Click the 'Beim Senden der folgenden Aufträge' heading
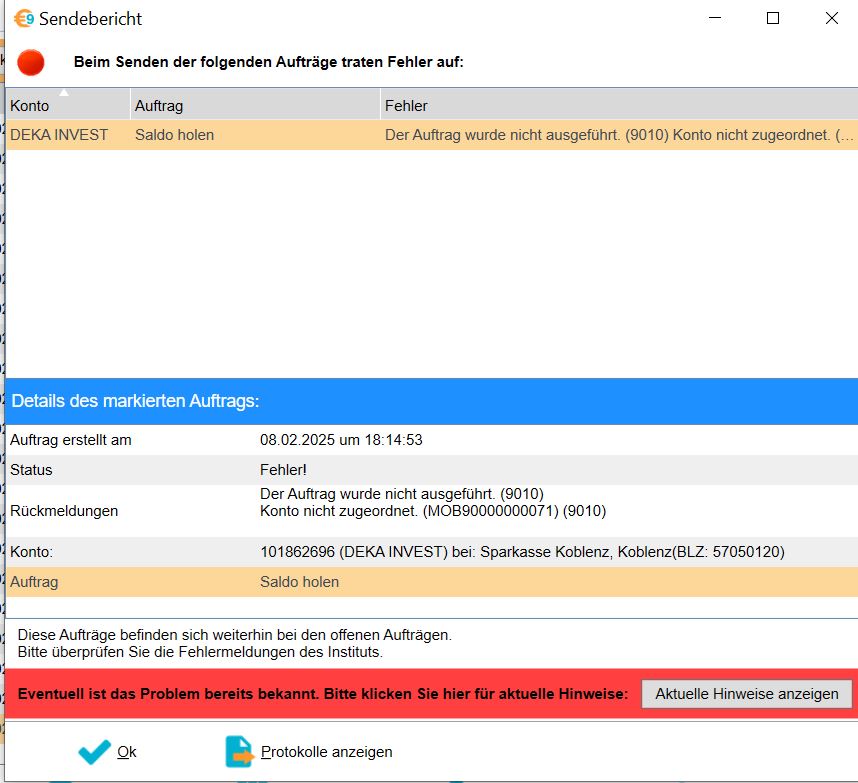 pos(268,62)
